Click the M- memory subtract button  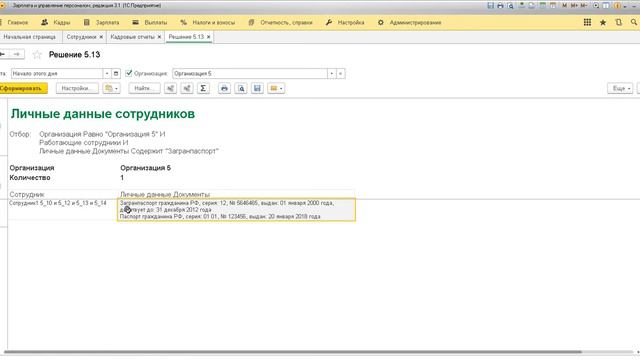tap(584, 6)
